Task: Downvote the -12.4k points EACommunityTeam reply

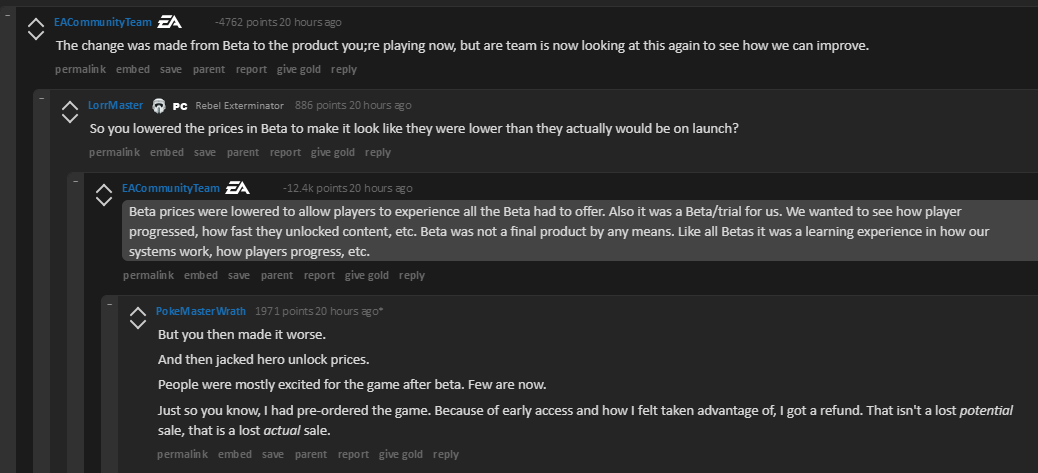Action: (103, 201)
